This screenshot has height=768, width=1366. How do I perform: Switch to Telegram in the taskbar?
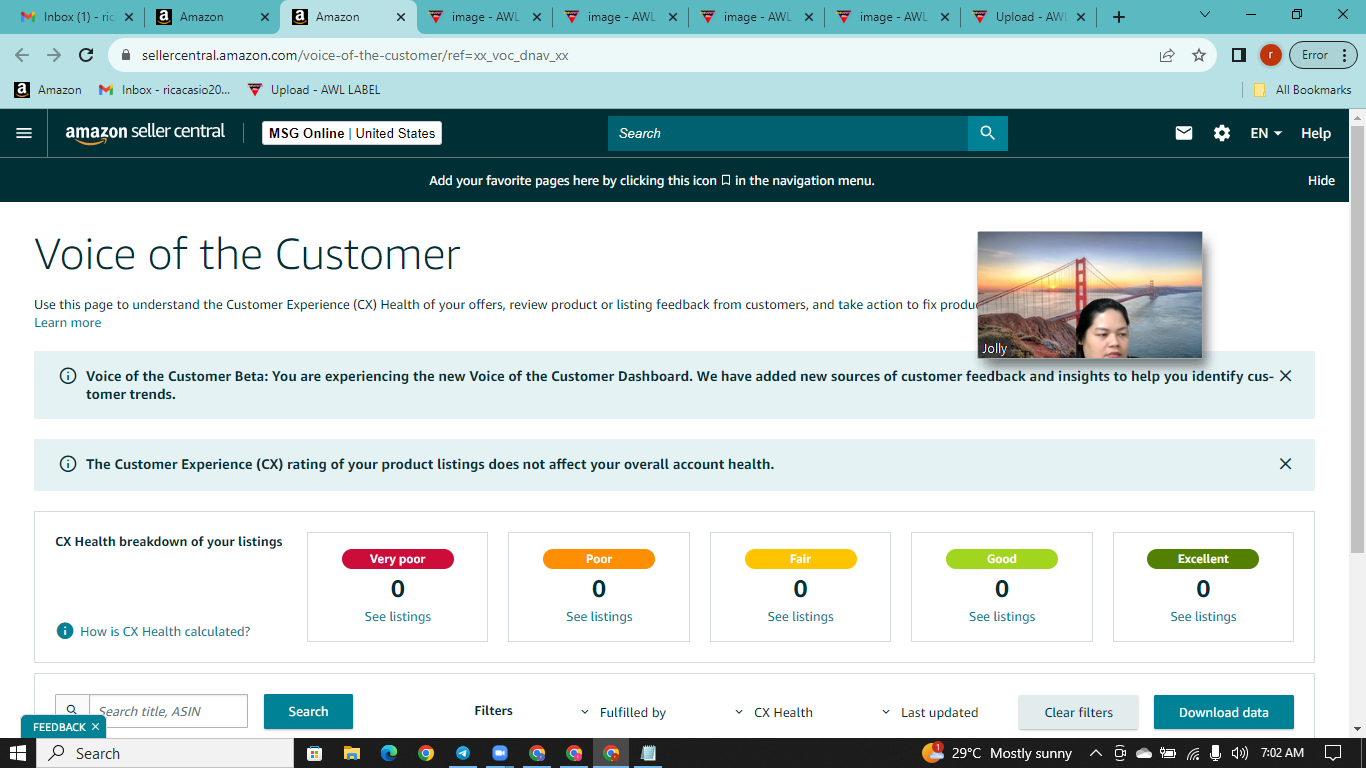(x=463, y=753)
